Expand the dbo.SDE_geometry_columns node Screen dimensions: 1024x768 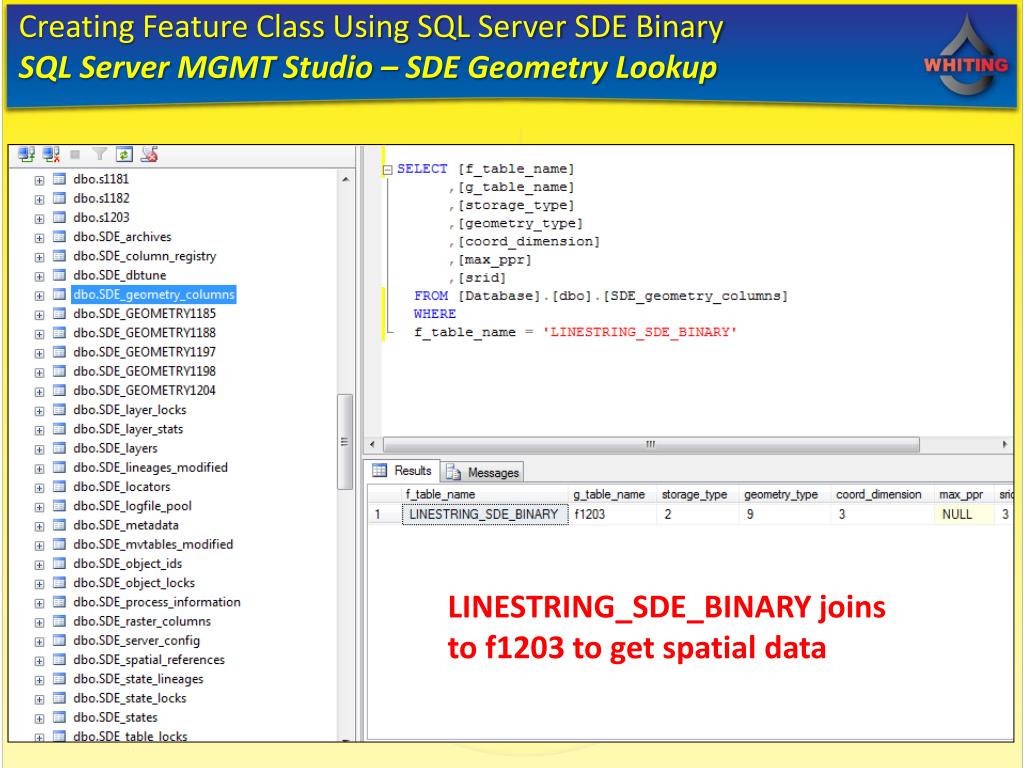point(39,296)
